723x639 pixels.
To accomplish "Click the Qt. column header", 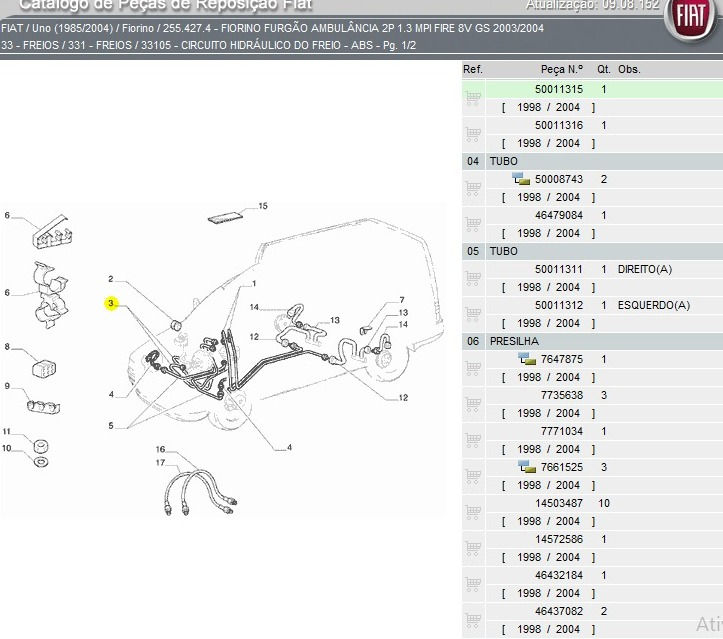I will coord(603,70).
